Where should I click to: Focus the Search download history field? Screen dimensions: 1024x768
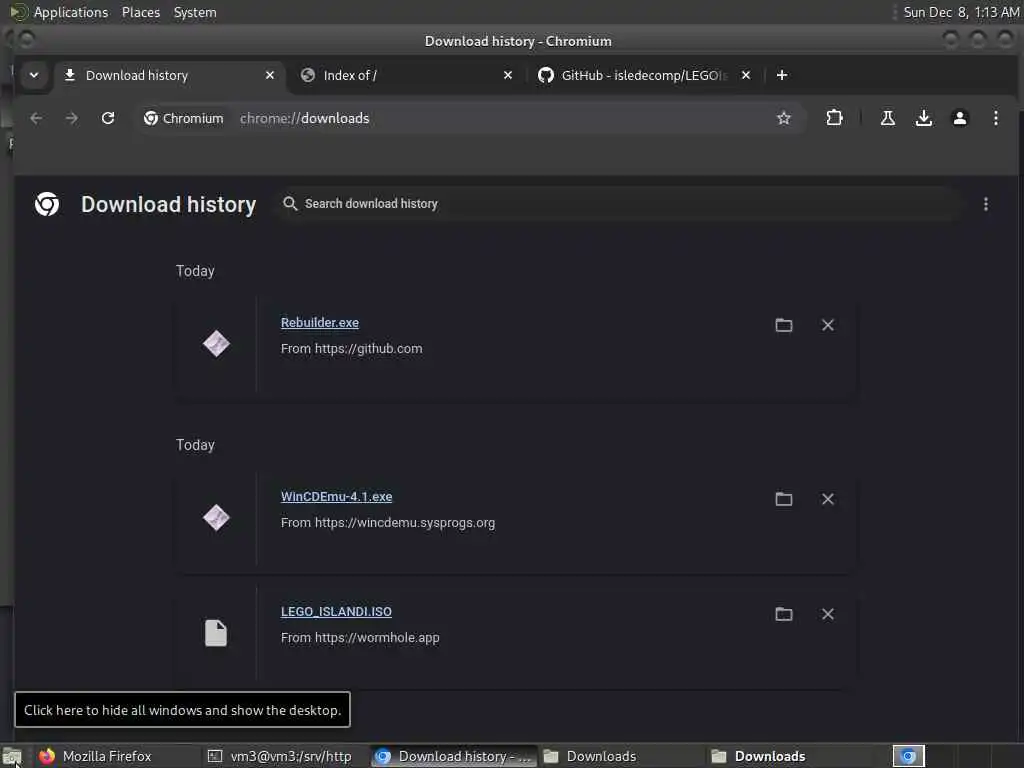coord(617,204)
